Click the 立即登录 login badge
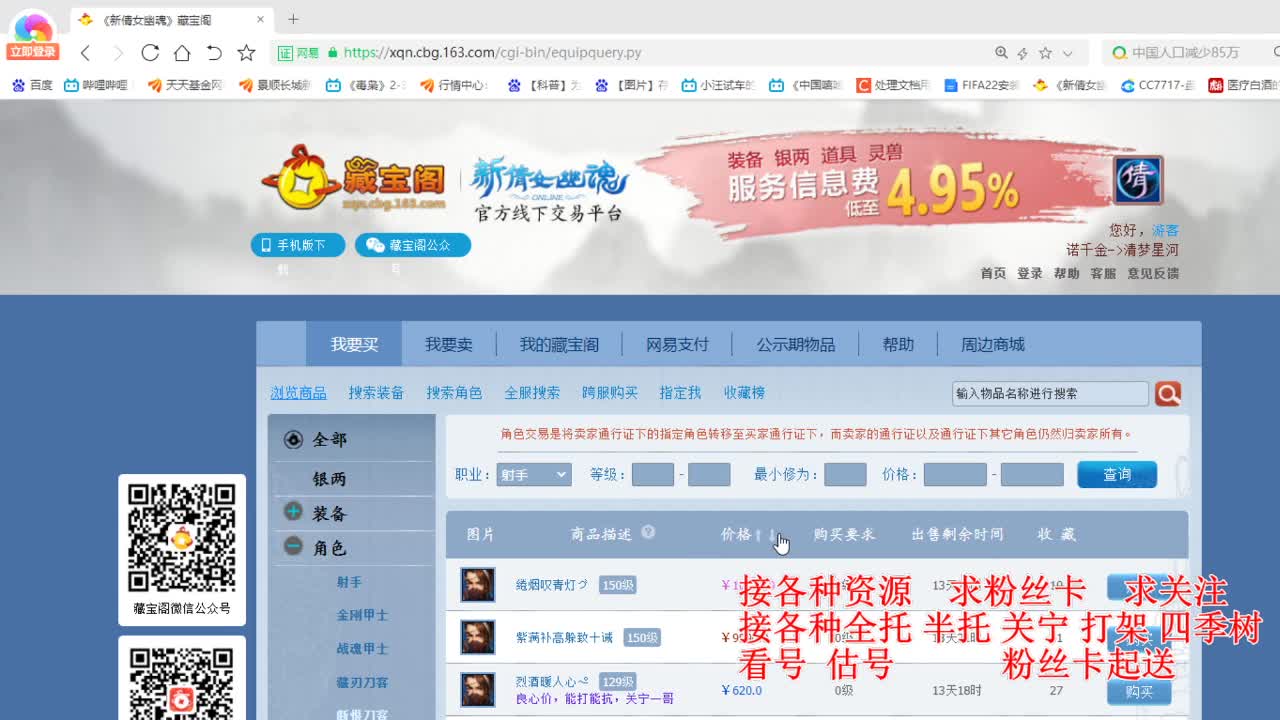Screen dimensions: 1280x720 pos(33,52)
